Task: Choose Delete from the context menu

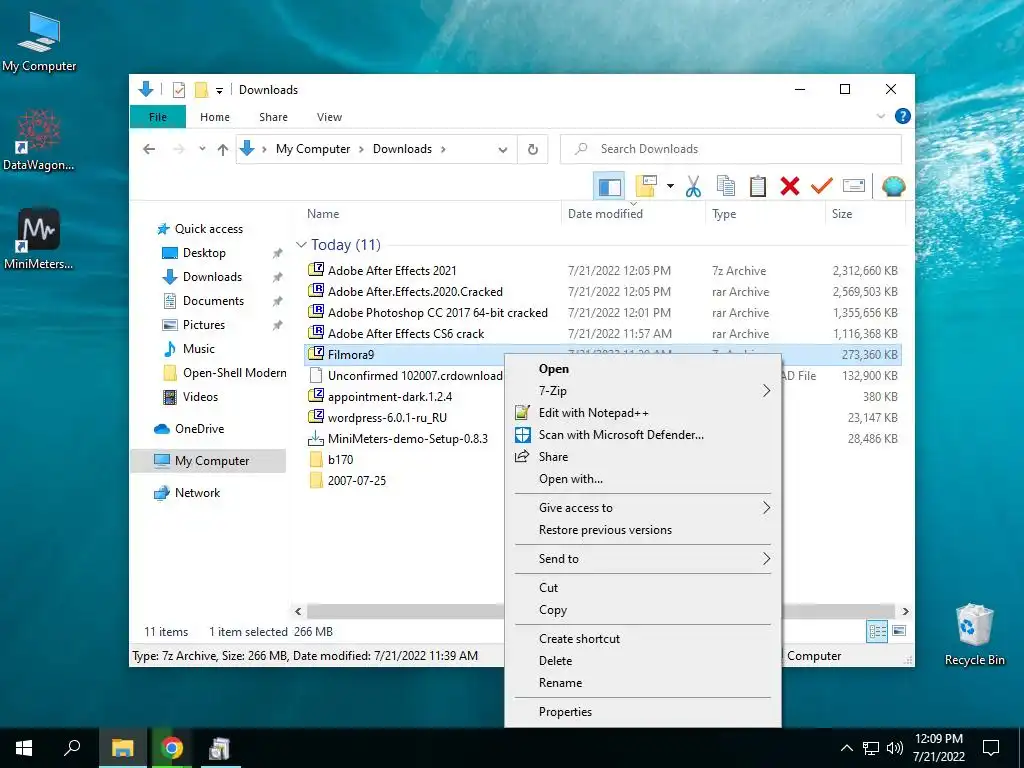Action: tap(555, 661)
